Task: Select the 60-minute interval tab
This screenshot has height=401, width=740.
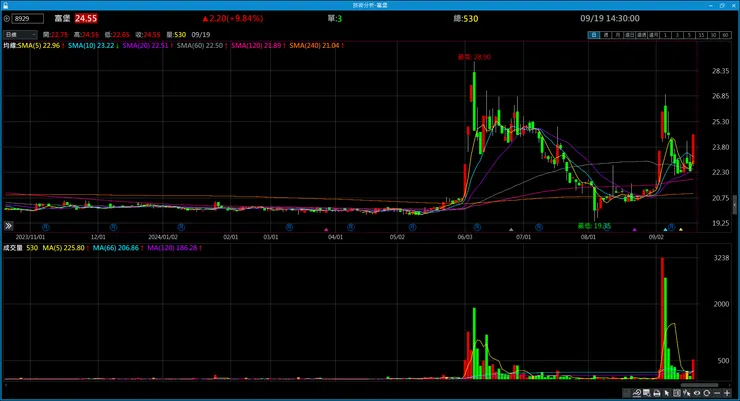Action: (725, 35)
